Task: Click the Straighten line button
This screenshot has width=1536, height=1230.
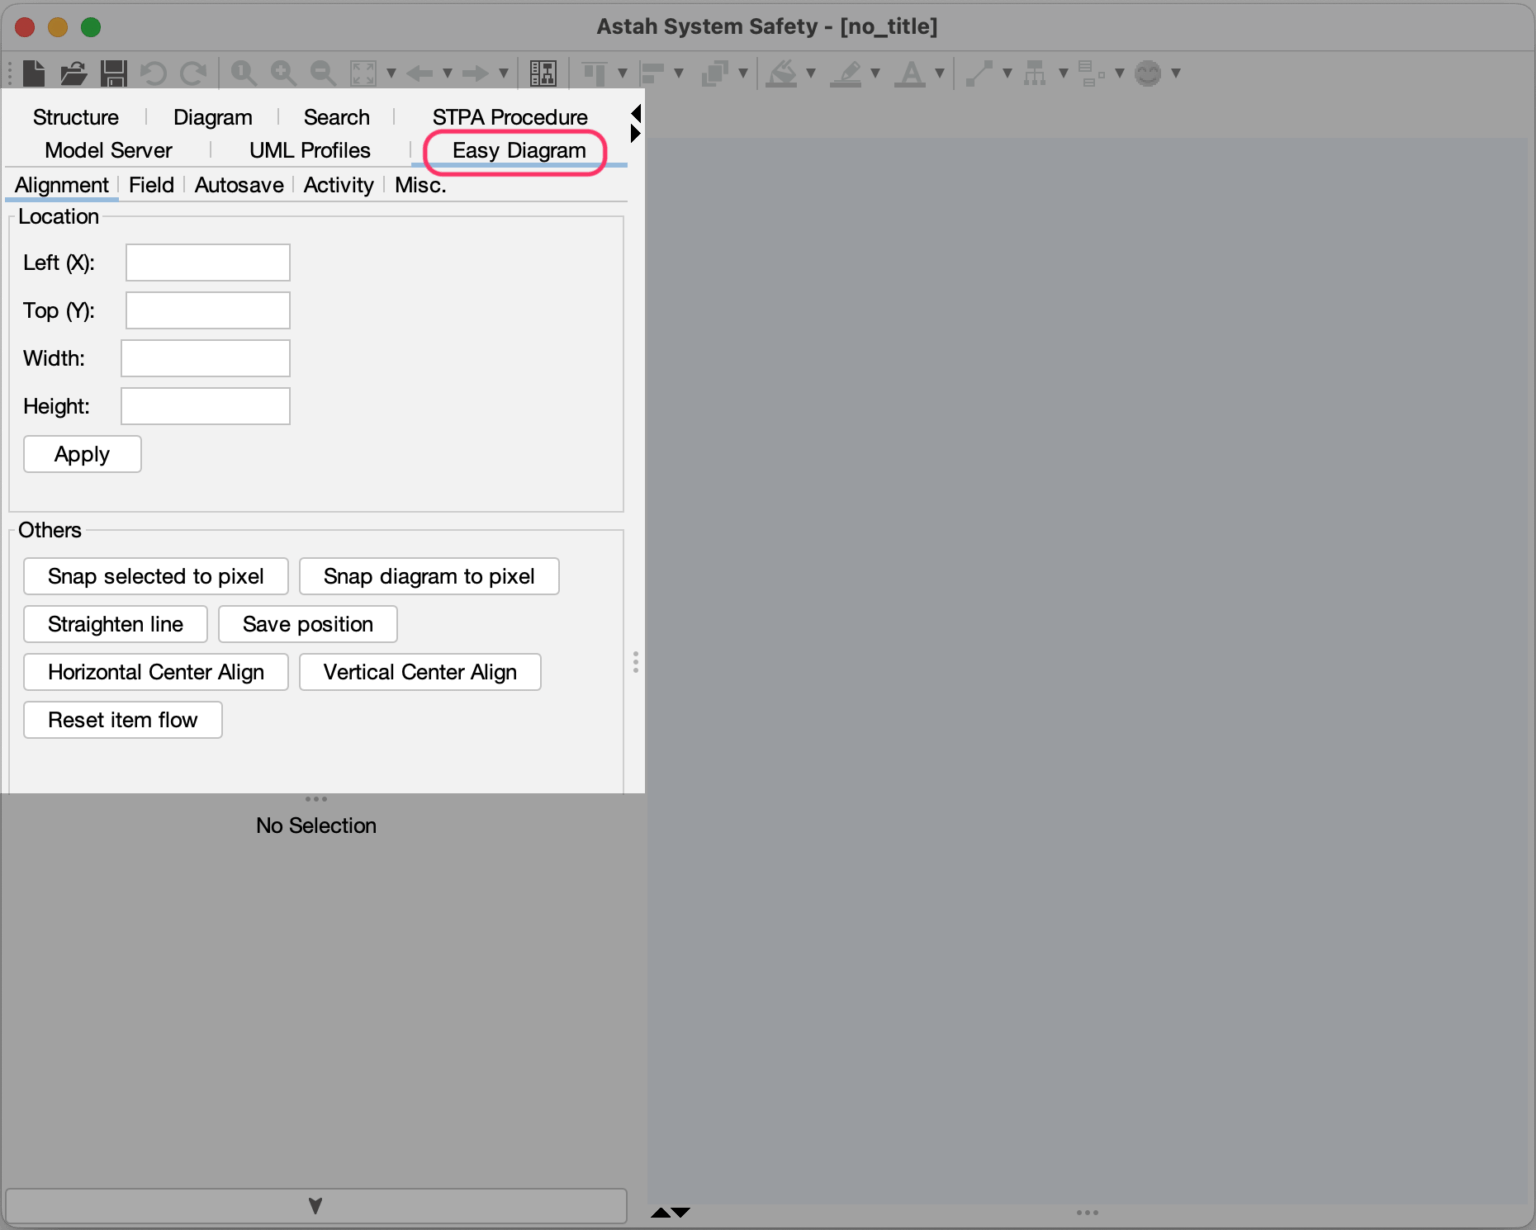Action: pyautogui.click(x=114, y=624)
